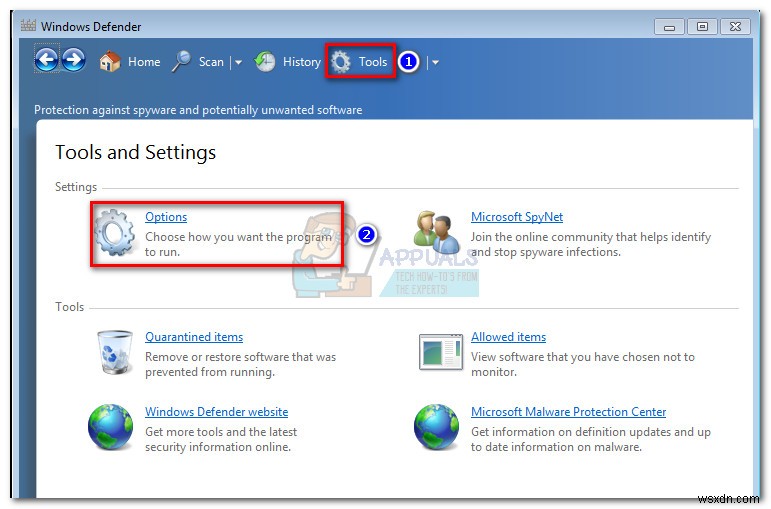Go forward with the Forward arrow button

coord(74,60)
